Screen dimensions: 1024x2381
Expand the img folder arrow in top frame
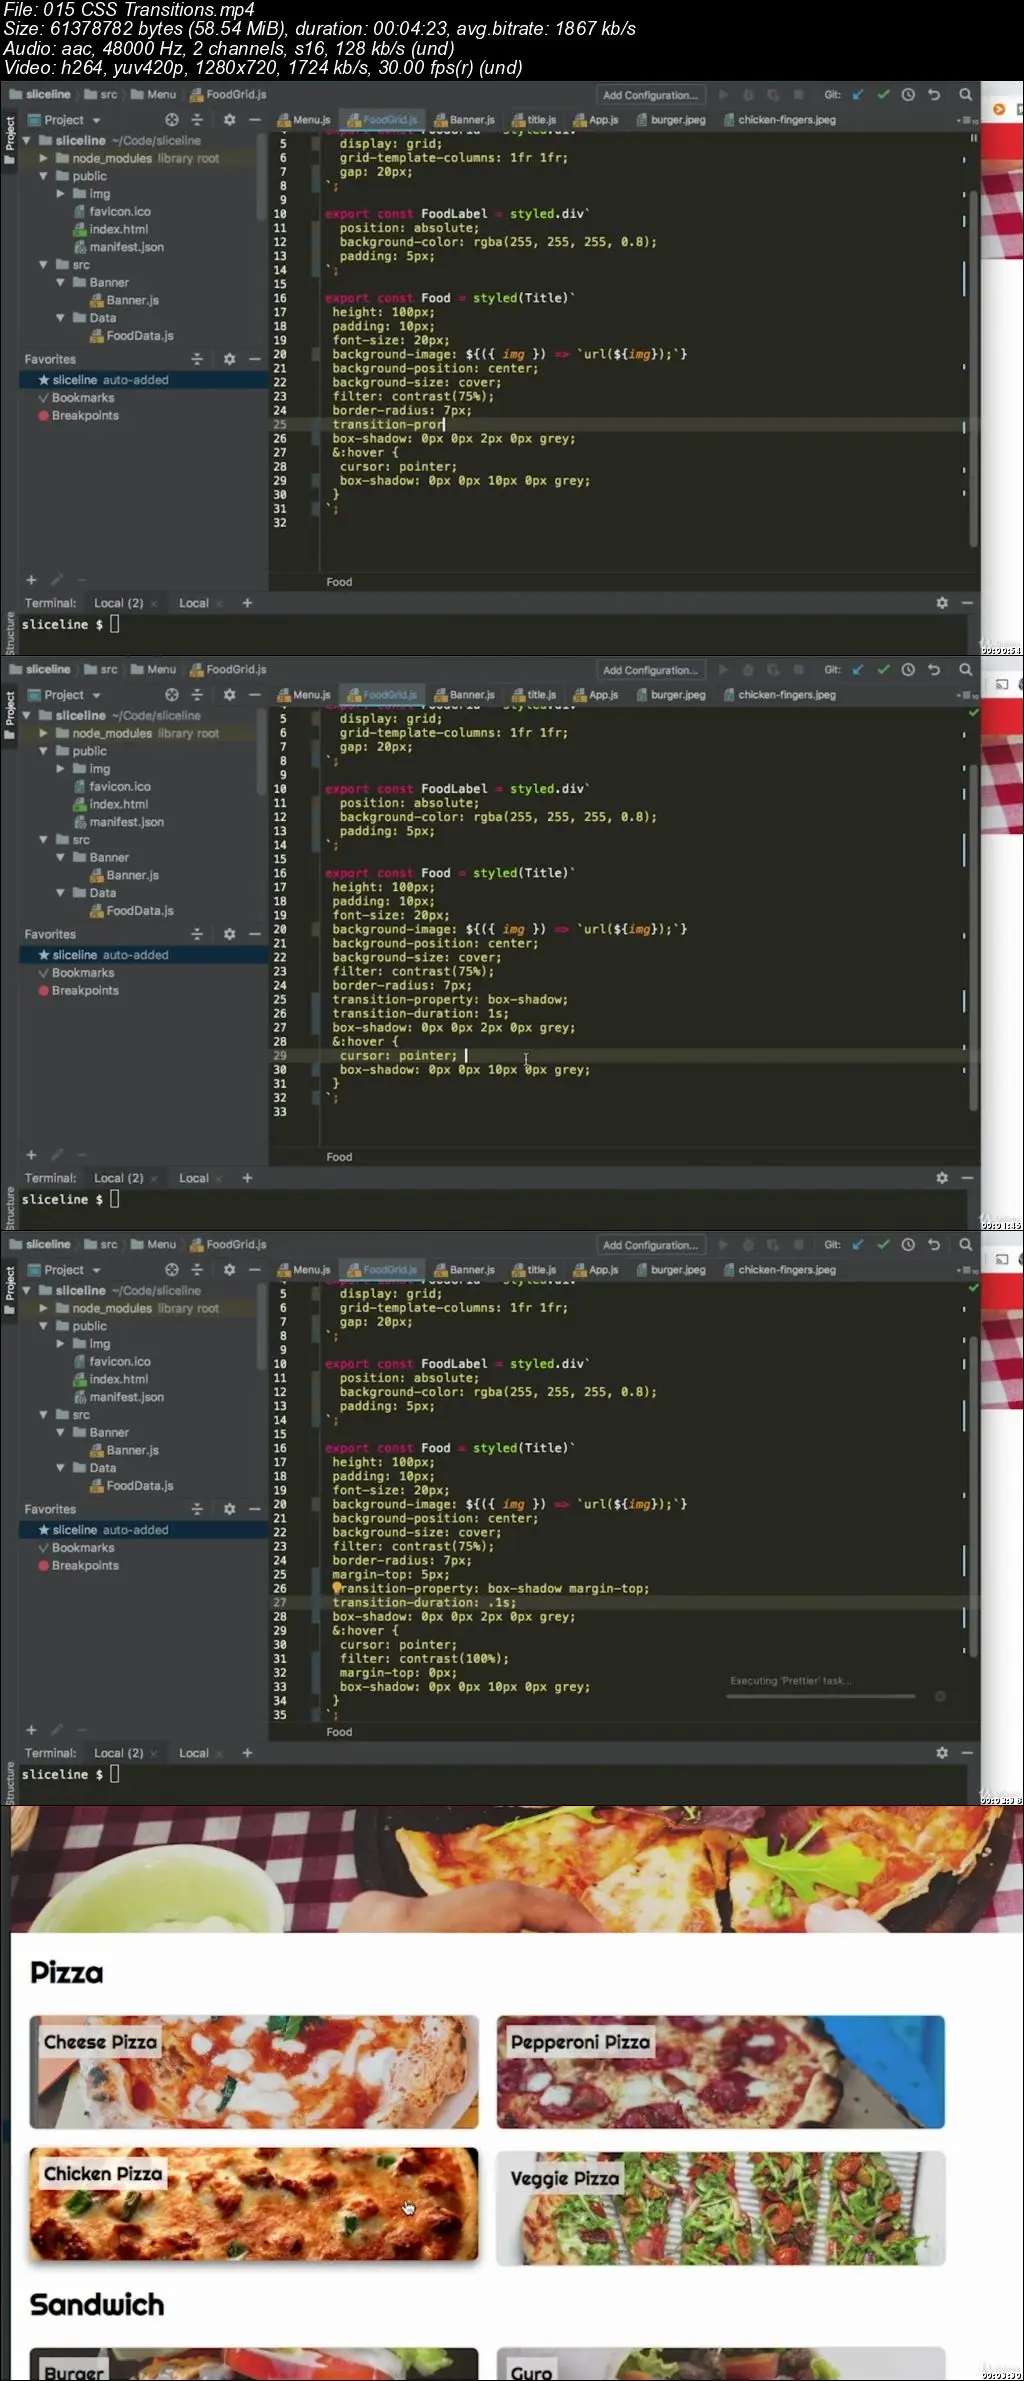pos(61,194)
